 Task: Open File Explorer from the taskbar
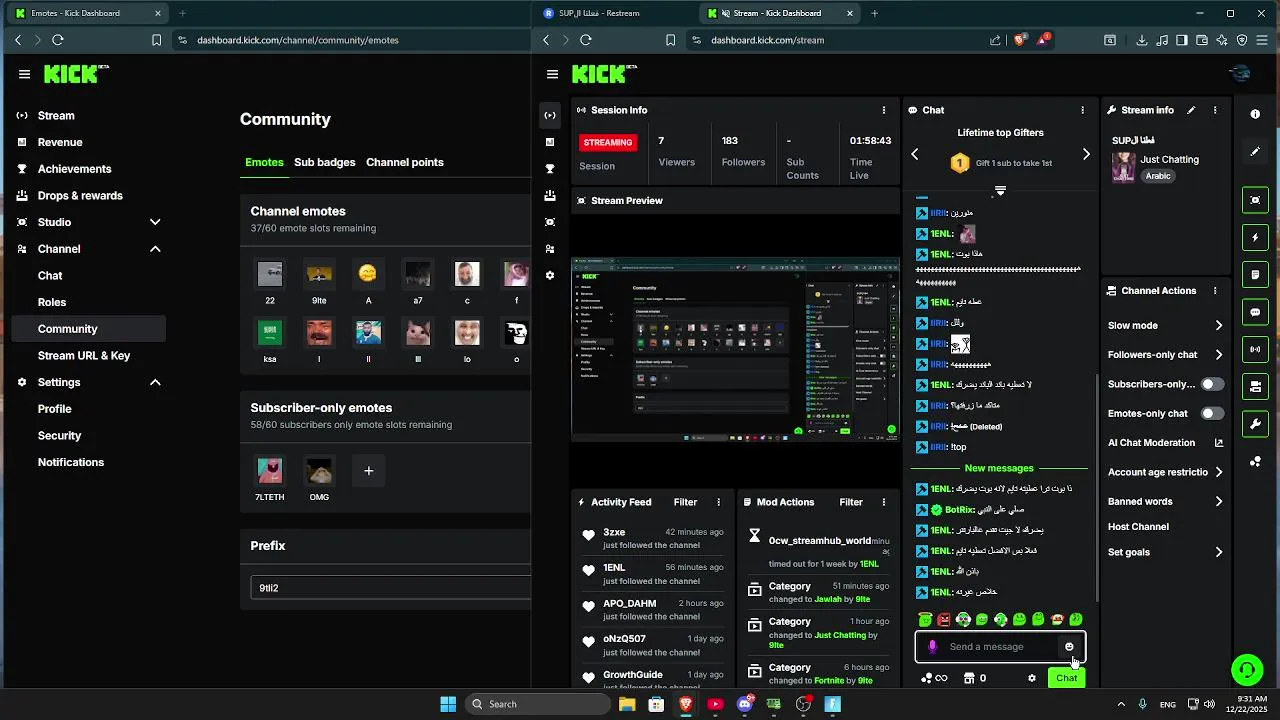click(x=627, y=704)
